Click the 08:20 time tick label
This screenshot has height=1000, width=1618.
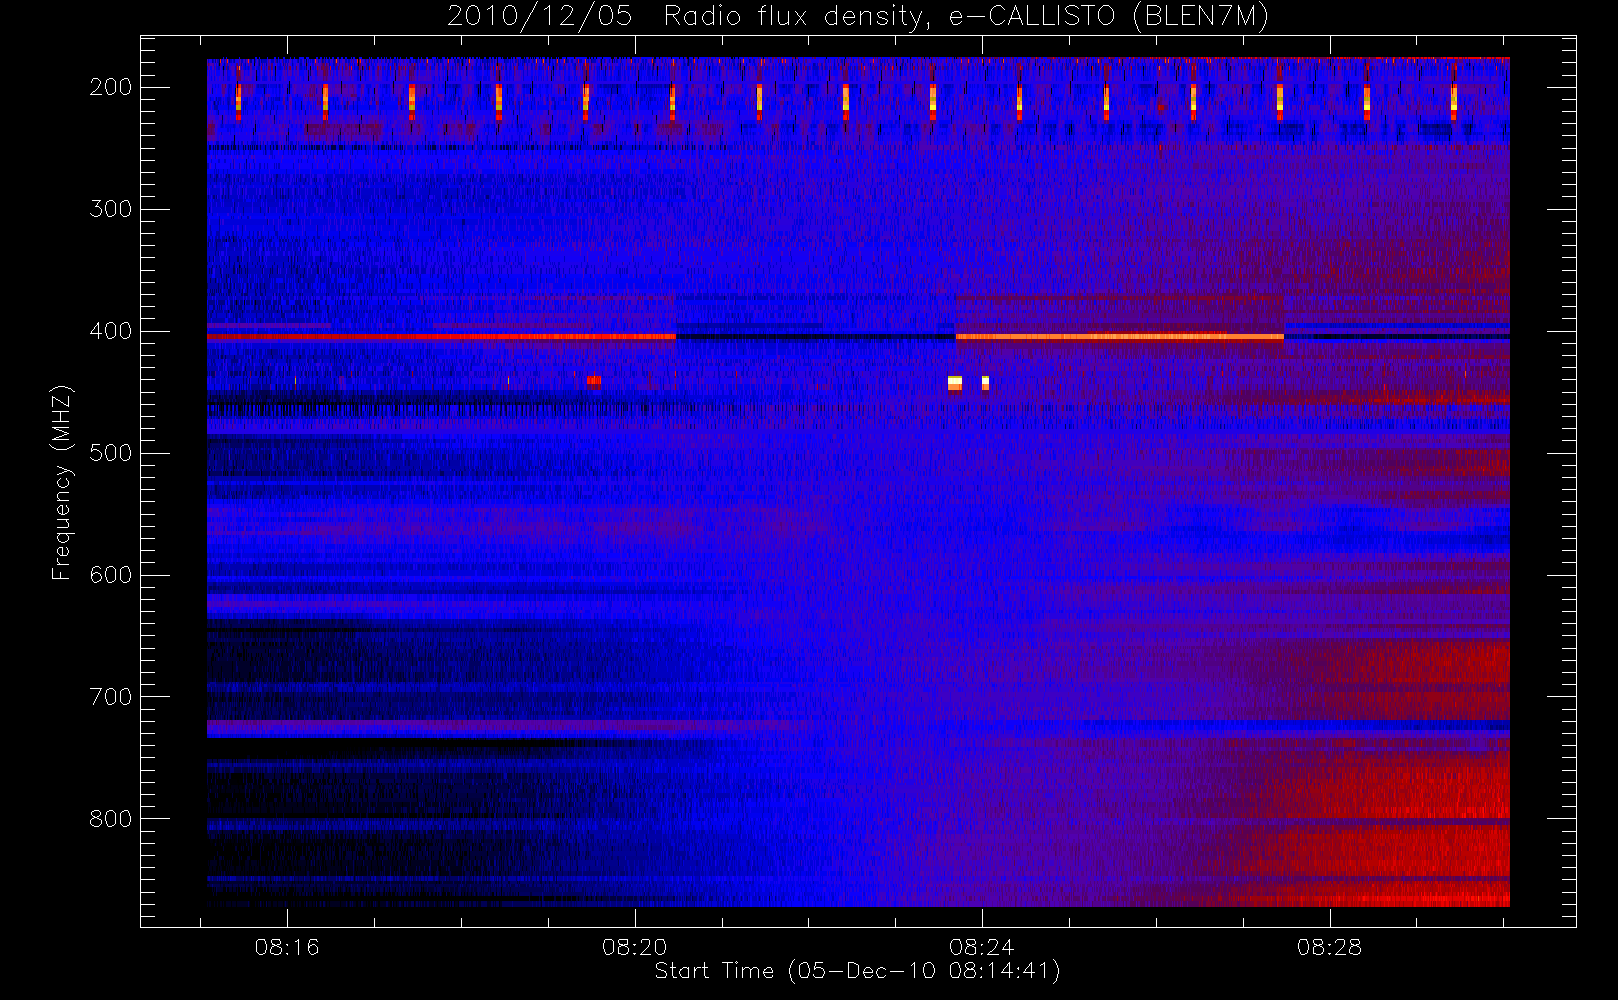[634, 947]
